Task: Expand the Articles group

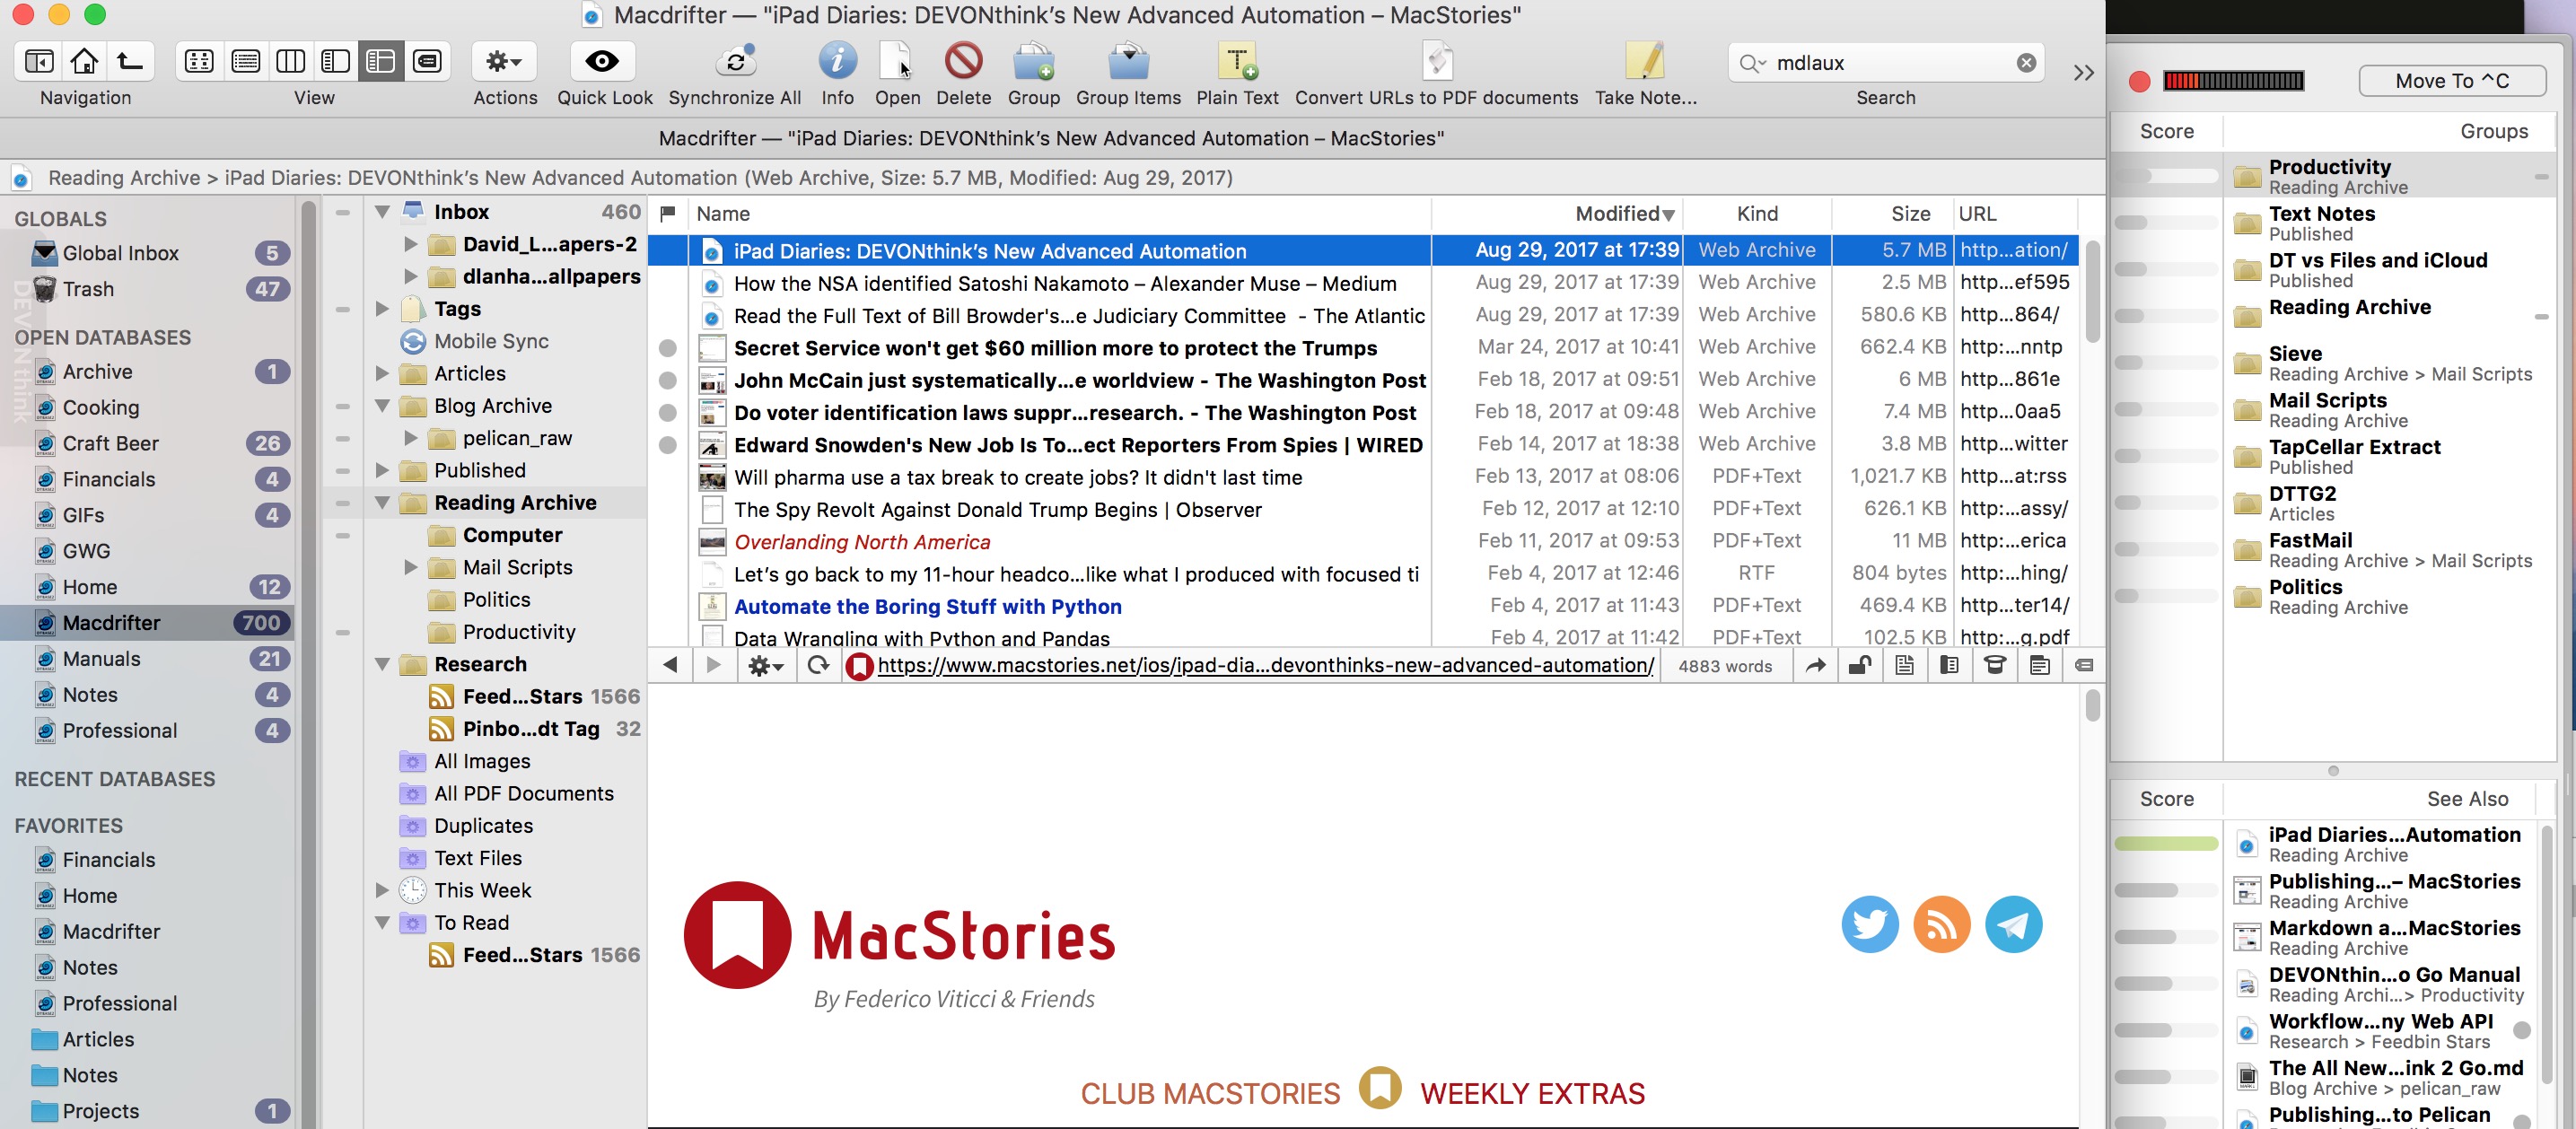Action: 382,374
